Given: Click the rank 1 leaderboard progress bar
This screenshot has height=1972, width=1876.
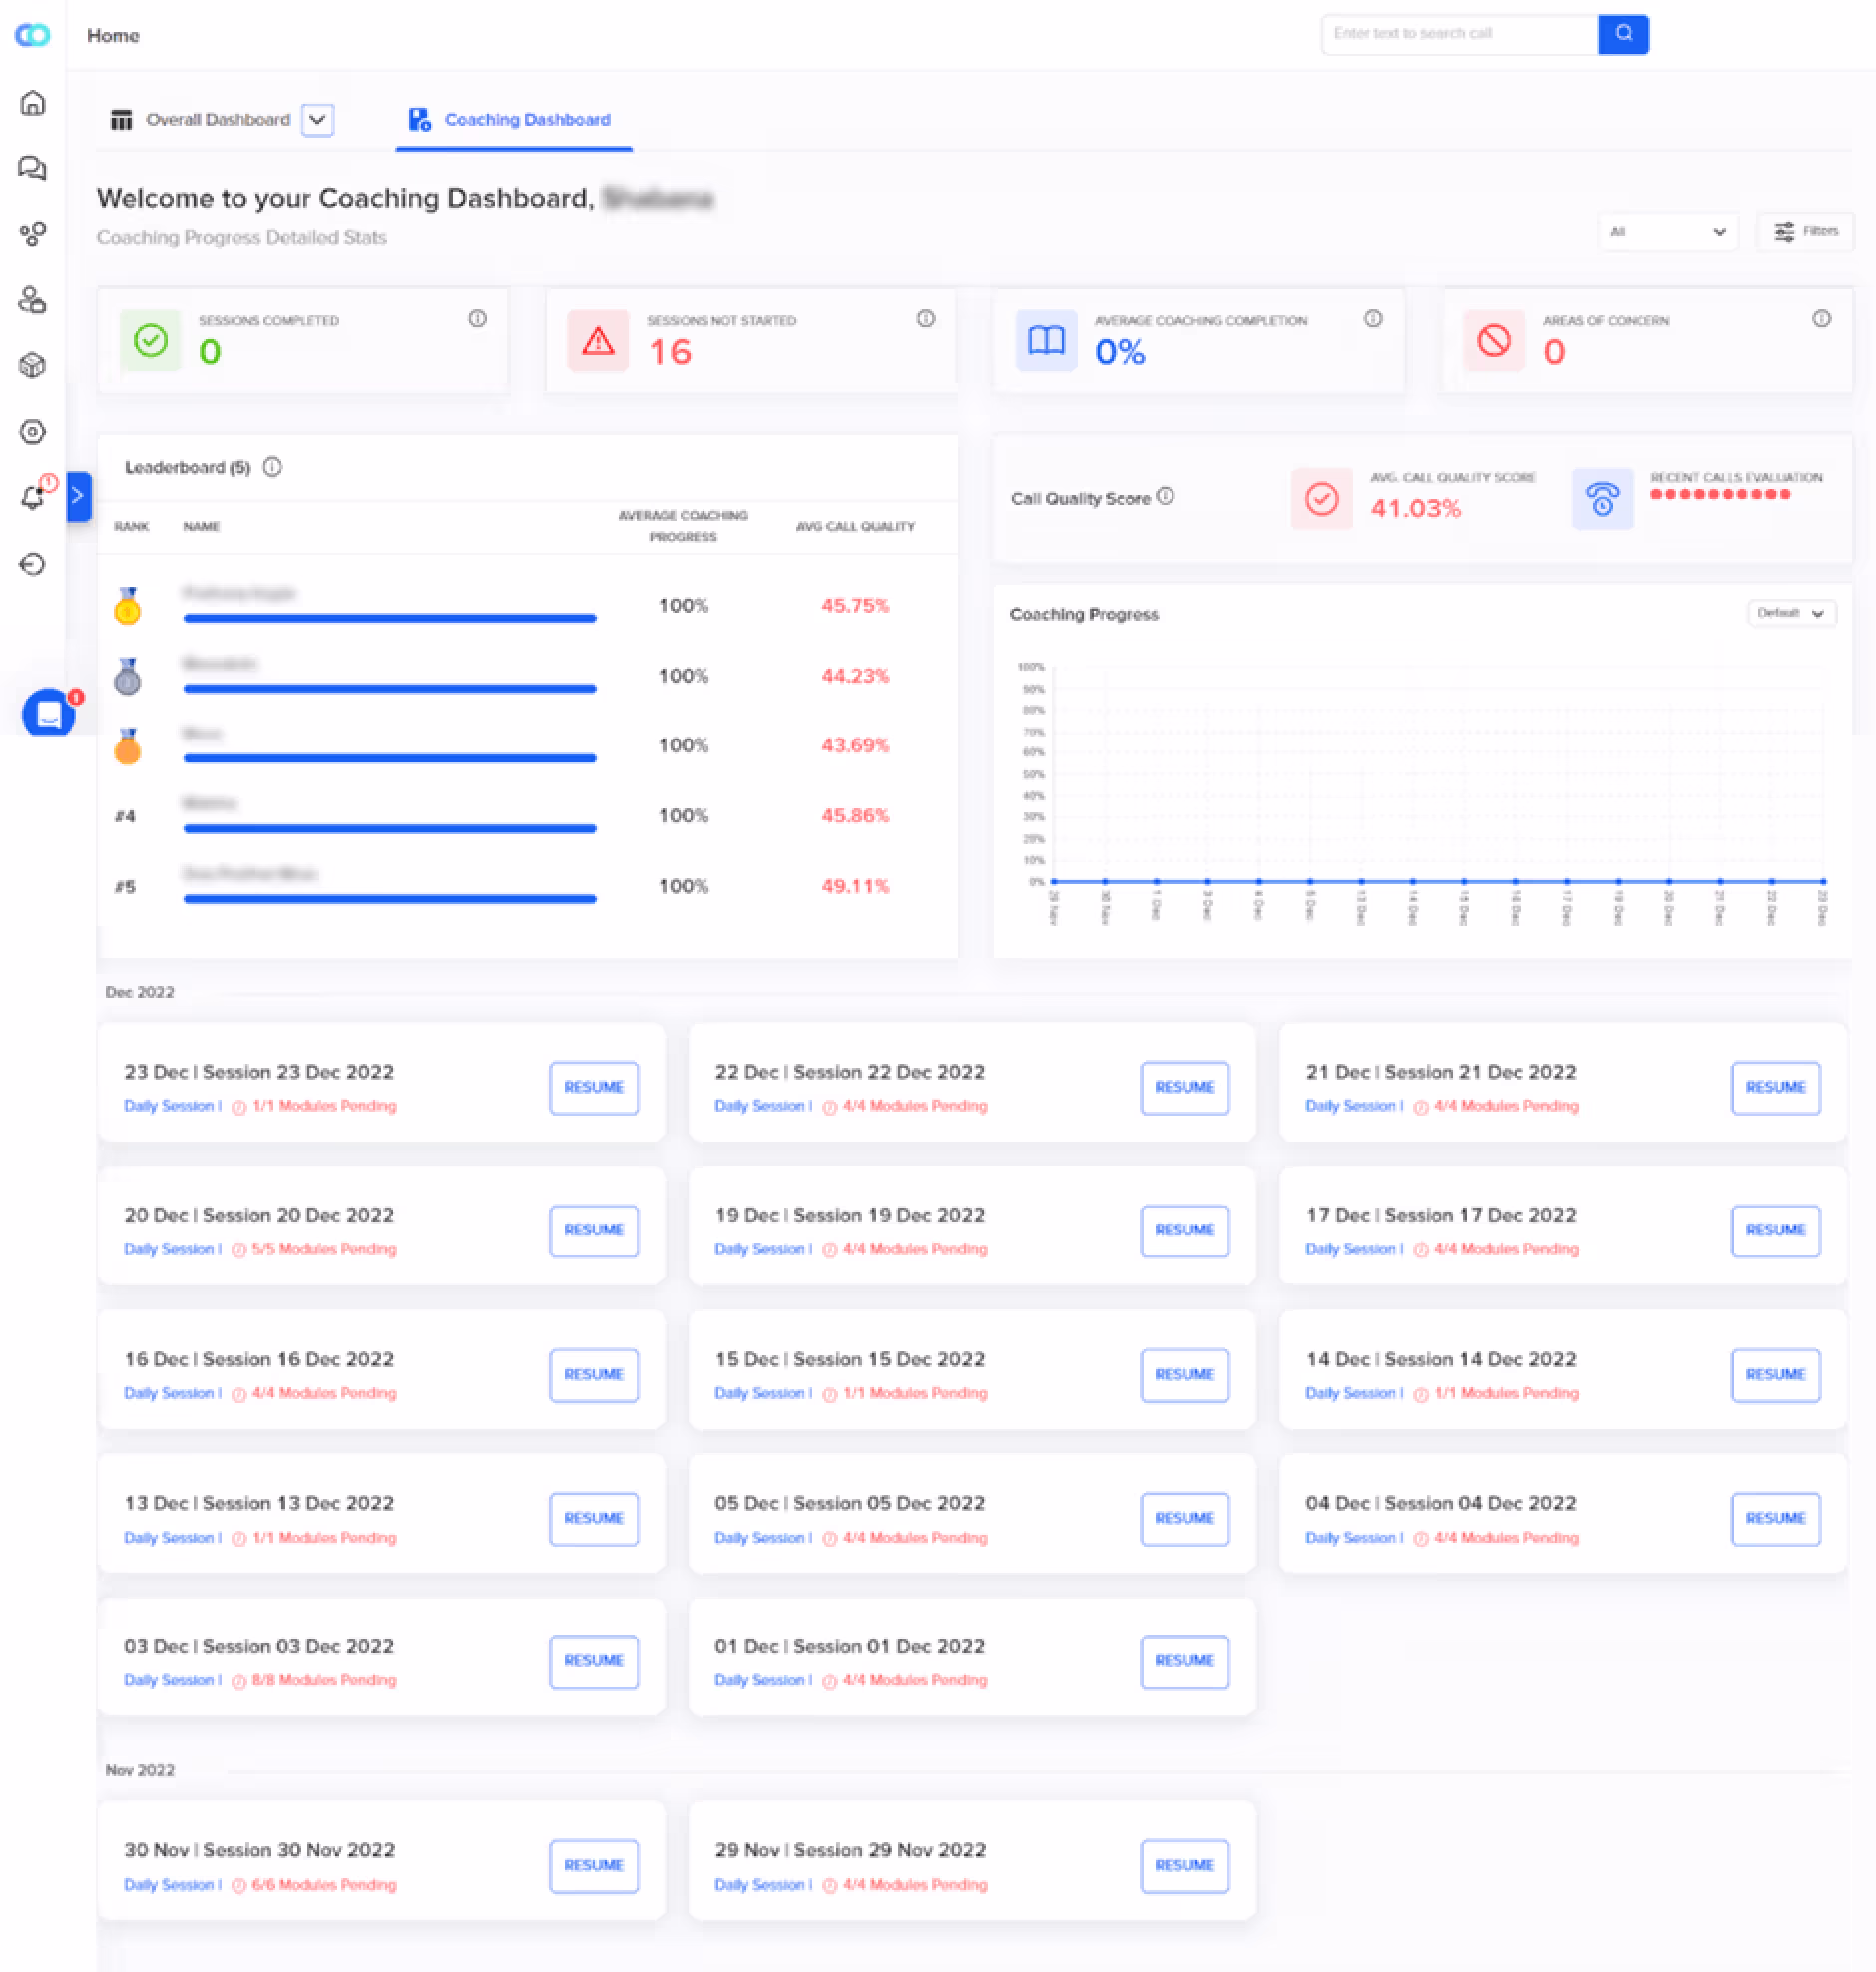Looking at the screenshot, I should point(390,618).
